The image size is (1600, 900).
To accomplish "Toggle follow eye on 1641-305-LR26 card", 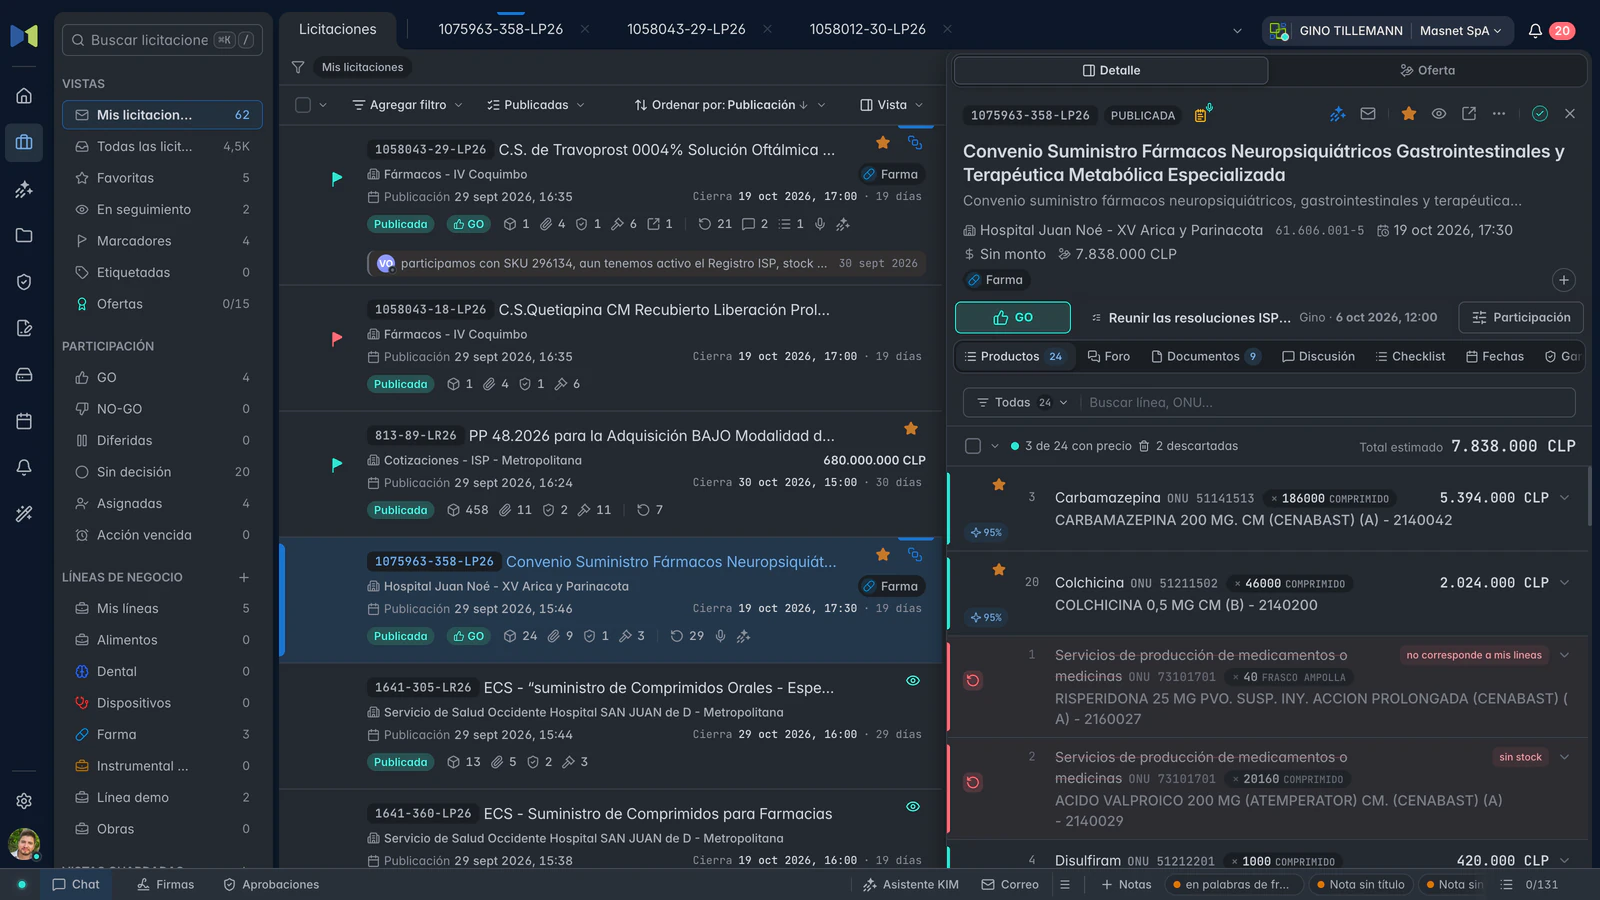I will 913,681.
